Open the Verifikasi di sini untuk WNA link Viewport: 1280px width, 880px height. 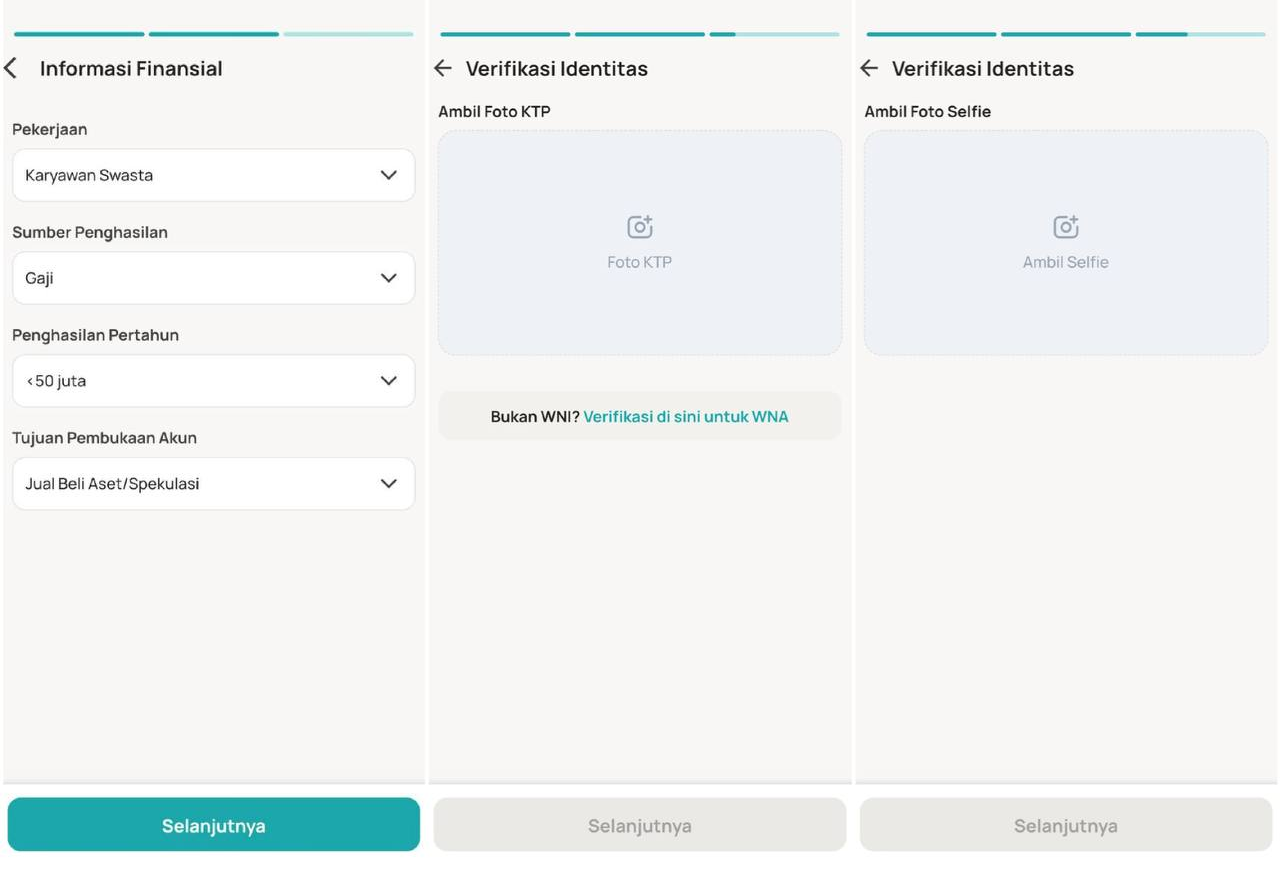pyautogui.click(x=686, y=416)
